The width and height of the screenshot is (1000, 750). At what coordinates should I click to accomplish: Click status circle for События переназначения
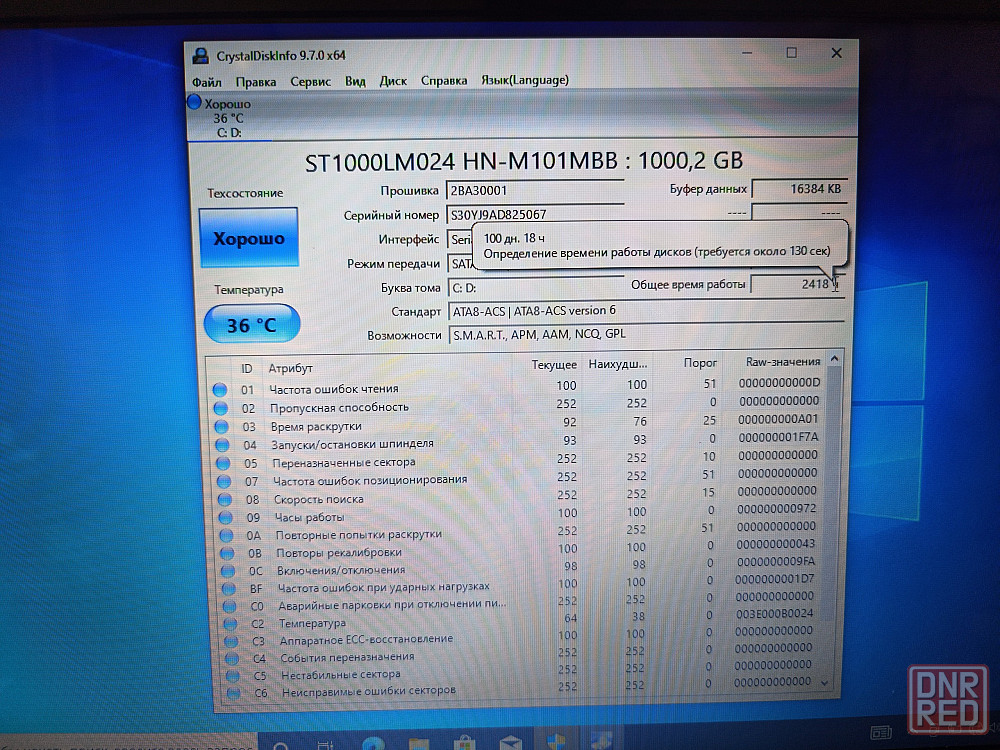click(x=232, y=659)
